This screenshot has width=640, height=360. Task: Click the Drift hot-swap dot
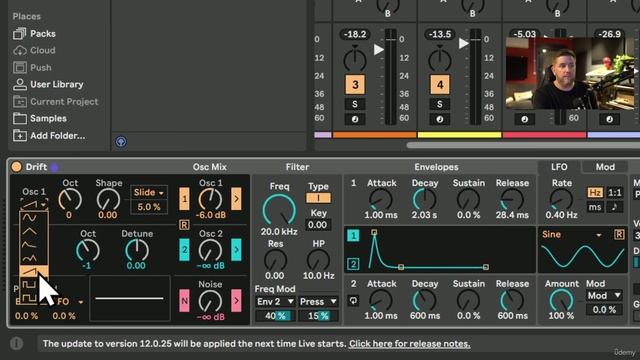[x=54, y=167]
